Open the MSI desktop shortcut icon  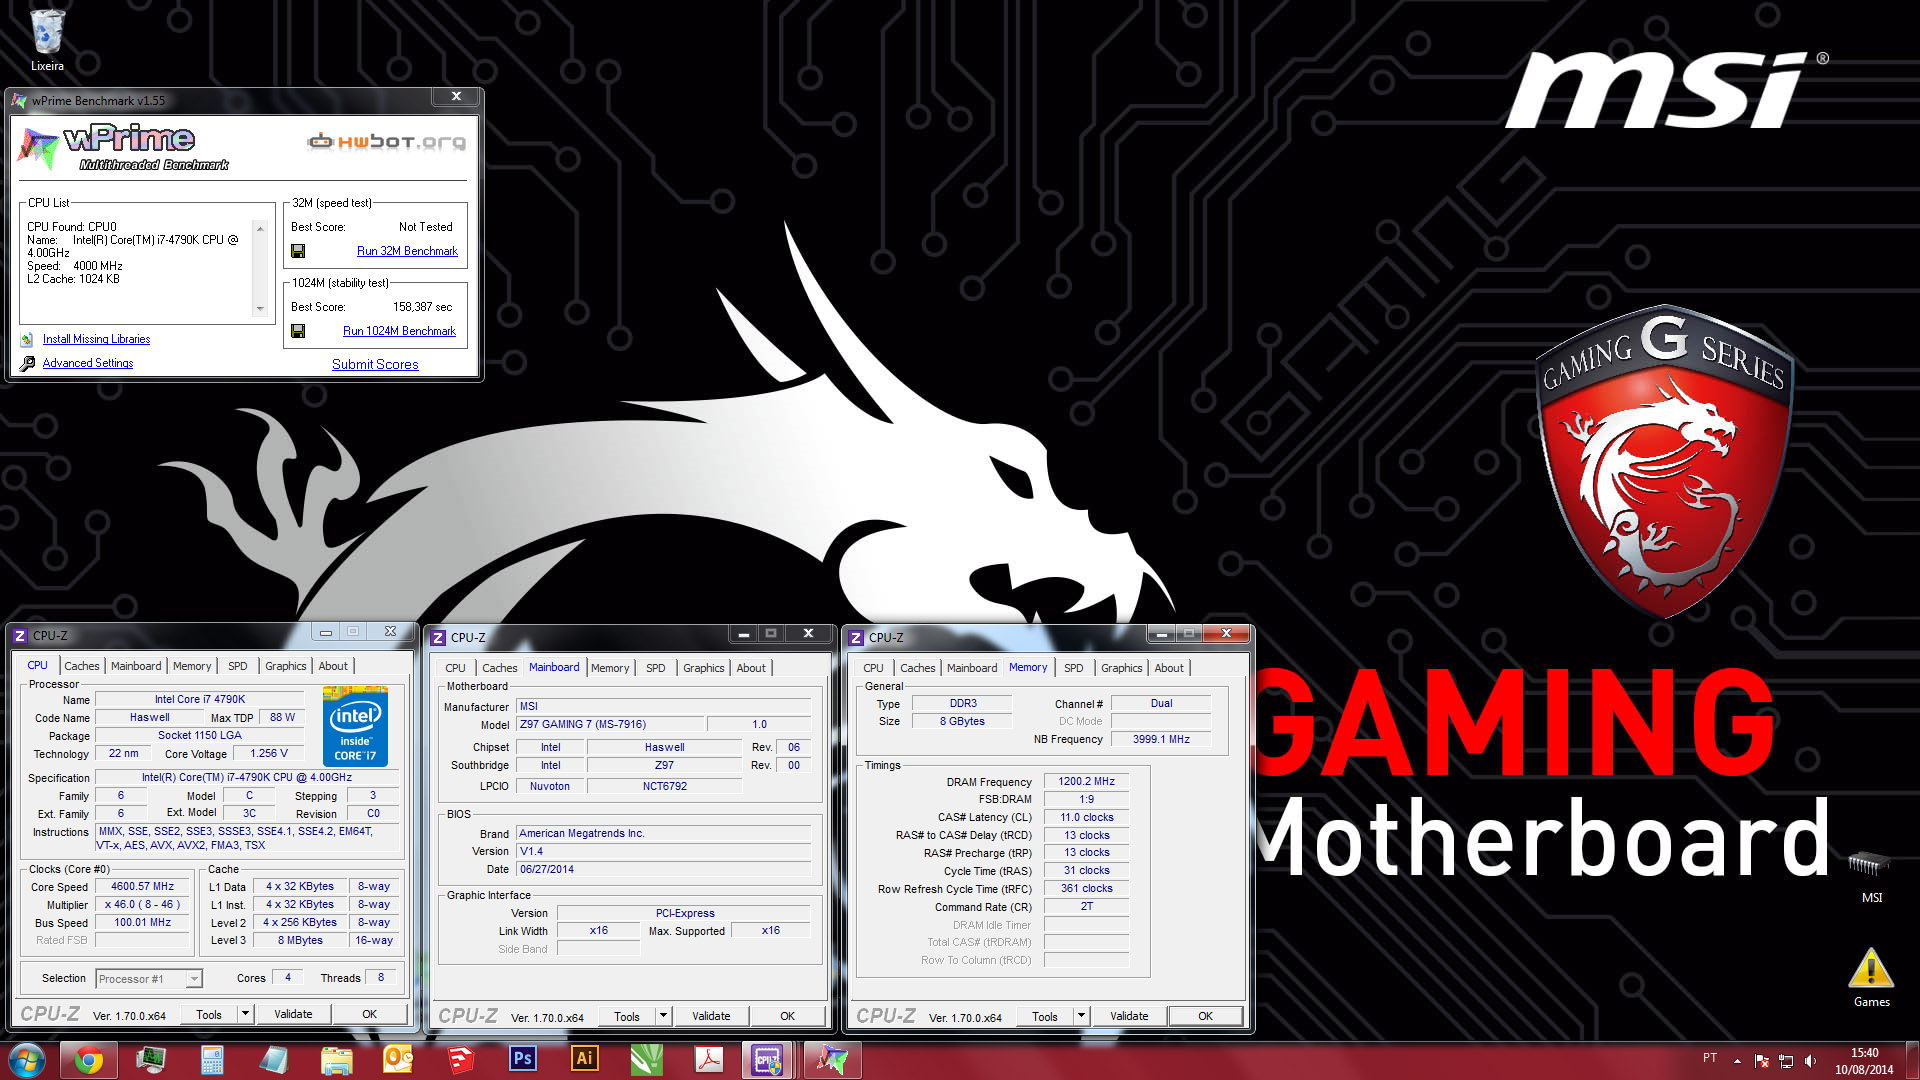(x=1871, y=877)
